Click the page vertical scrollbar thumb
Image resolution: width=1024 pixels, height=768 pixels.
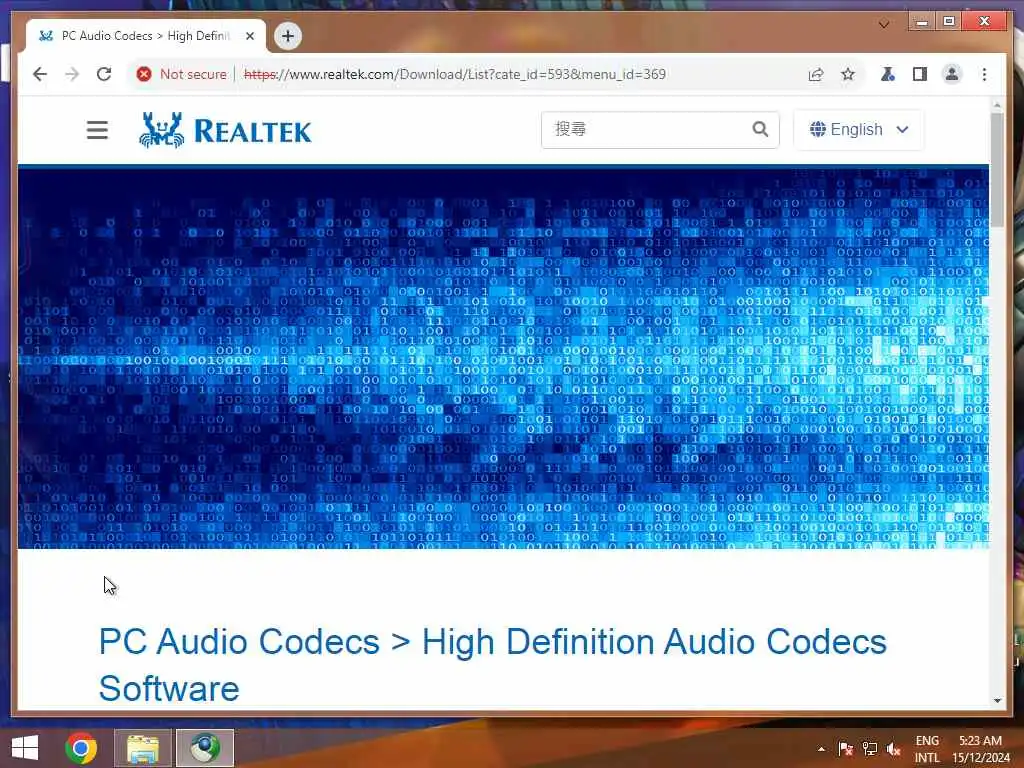tap(997, 170)
